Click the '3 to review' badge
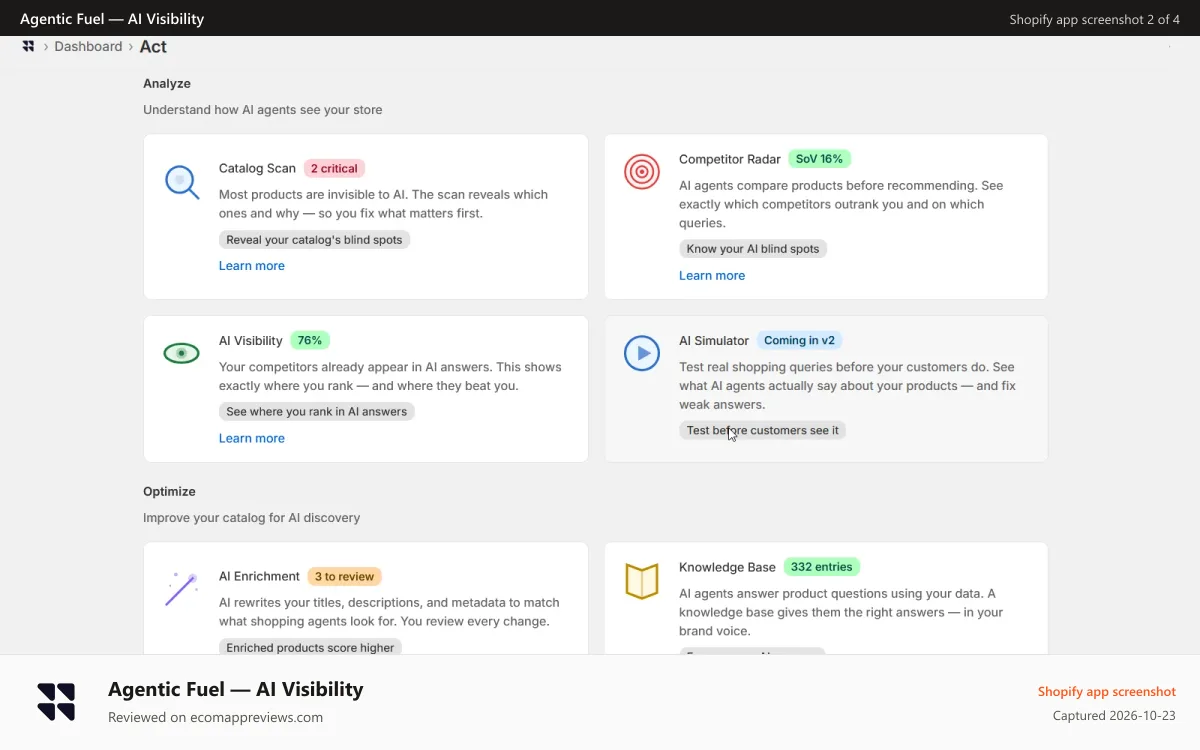This screenshot has width=1200, height=750. 344,576
